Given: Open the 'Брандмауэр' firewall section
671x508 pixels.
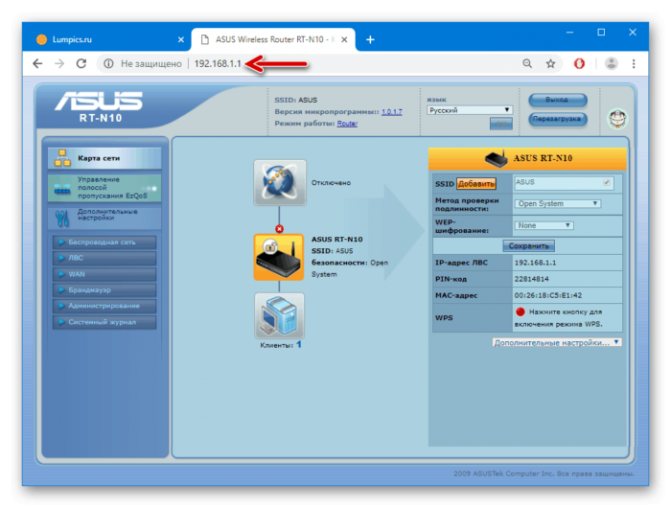Looking at the screenshot, I should pos(104,290).
